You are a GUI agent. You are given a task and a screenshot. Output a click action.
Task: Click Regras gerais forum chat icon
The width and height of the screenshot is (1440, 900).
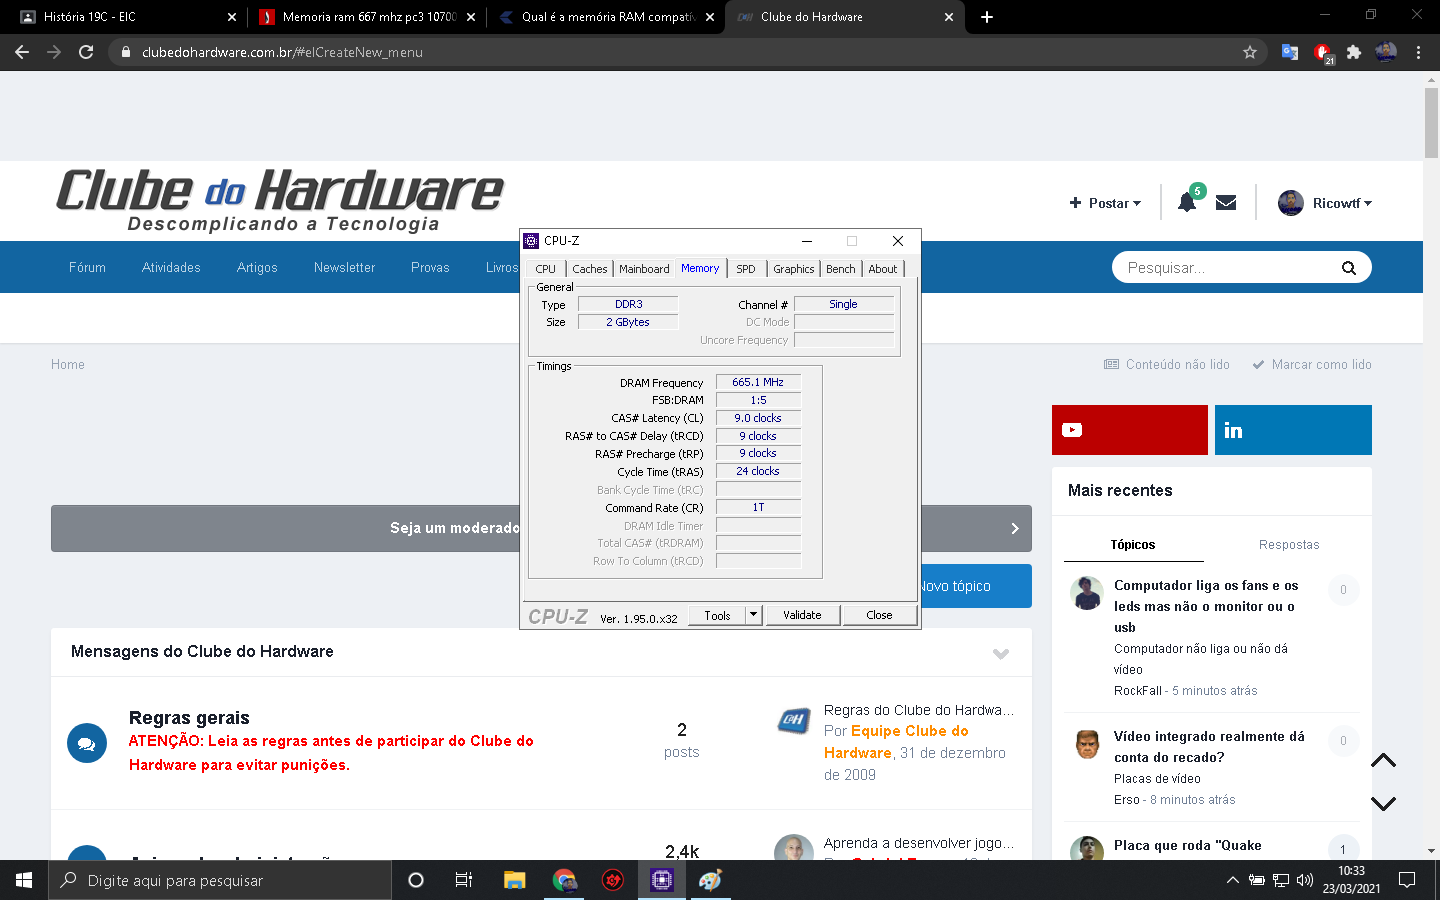[x=87, y=743]
